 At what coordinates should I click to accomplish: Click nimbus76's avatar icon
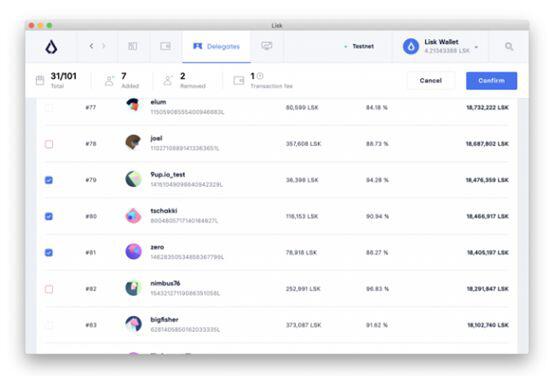133,288
